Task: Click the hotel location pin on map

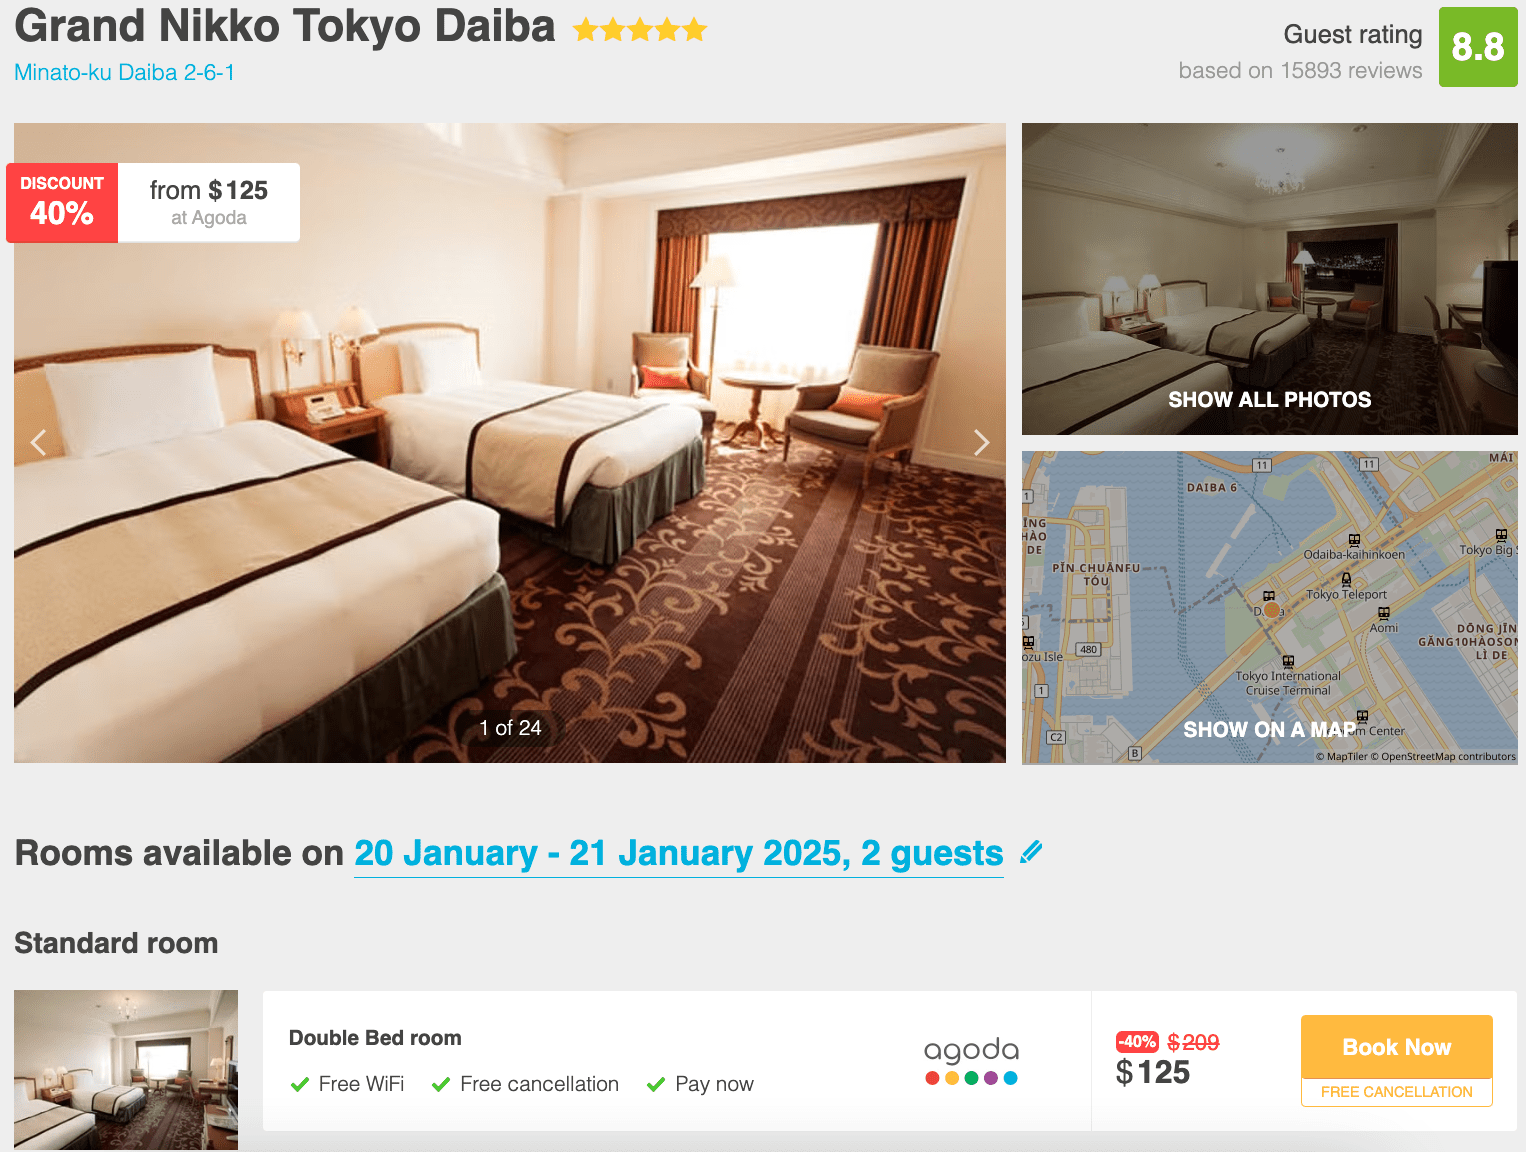Action: coord(1271,609)
